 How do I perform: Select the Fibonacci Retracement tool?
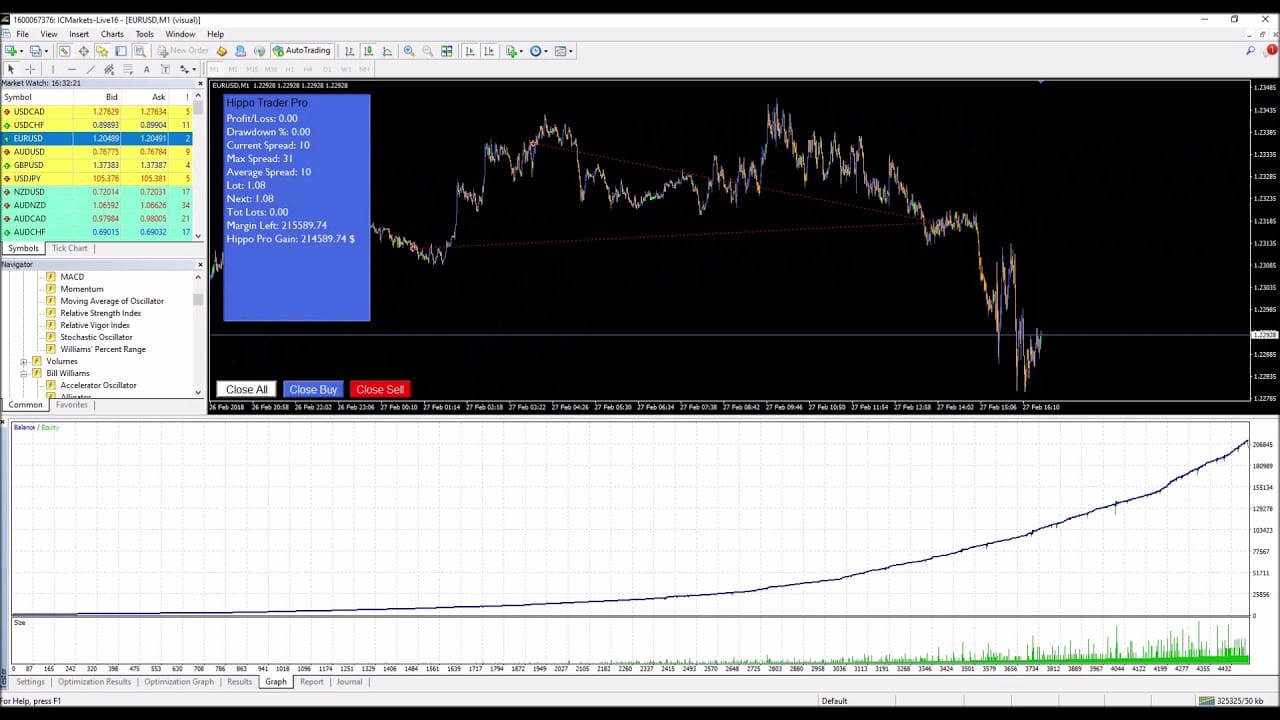click(x=128, y=69)
